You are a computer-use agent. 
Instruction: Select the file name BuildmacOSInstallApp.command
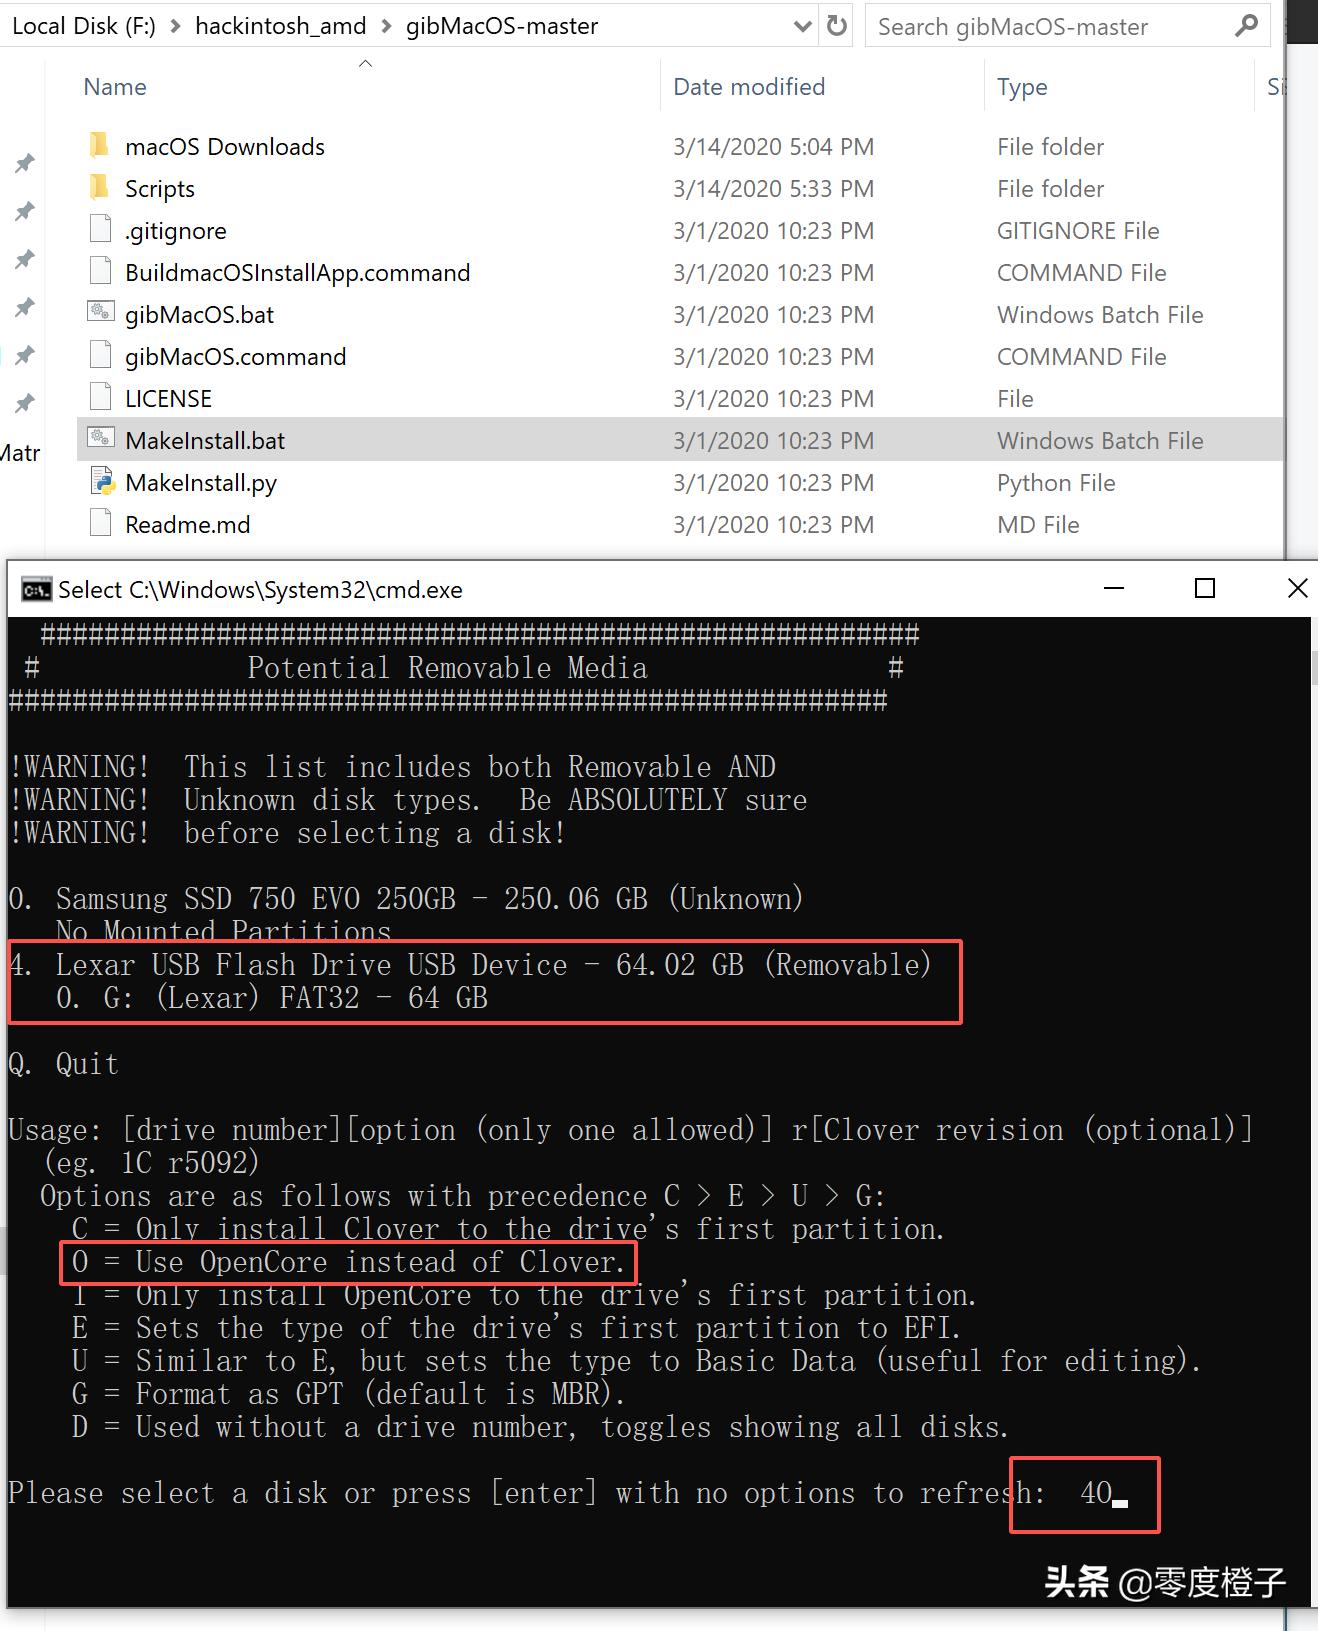click(298, 273)
